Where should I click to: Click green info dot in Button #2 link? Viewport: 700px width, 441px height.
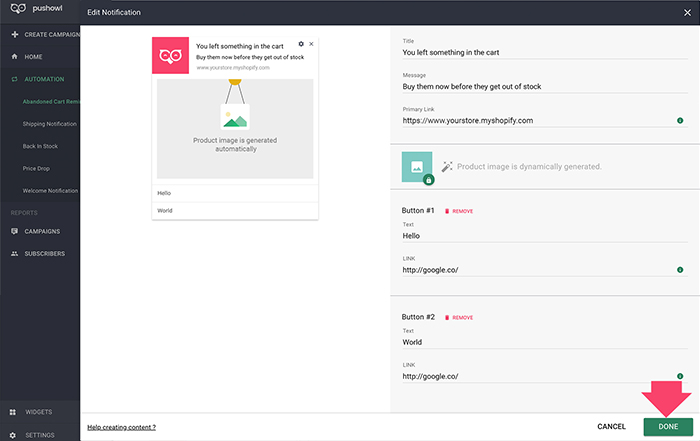click(x=680, y=376)
